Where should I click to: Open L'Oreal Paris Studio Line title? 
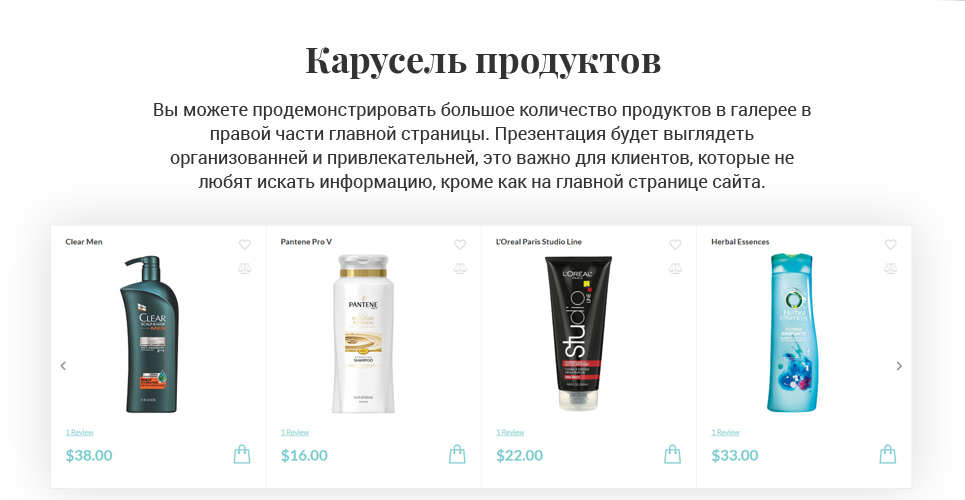tap(539, 242)
